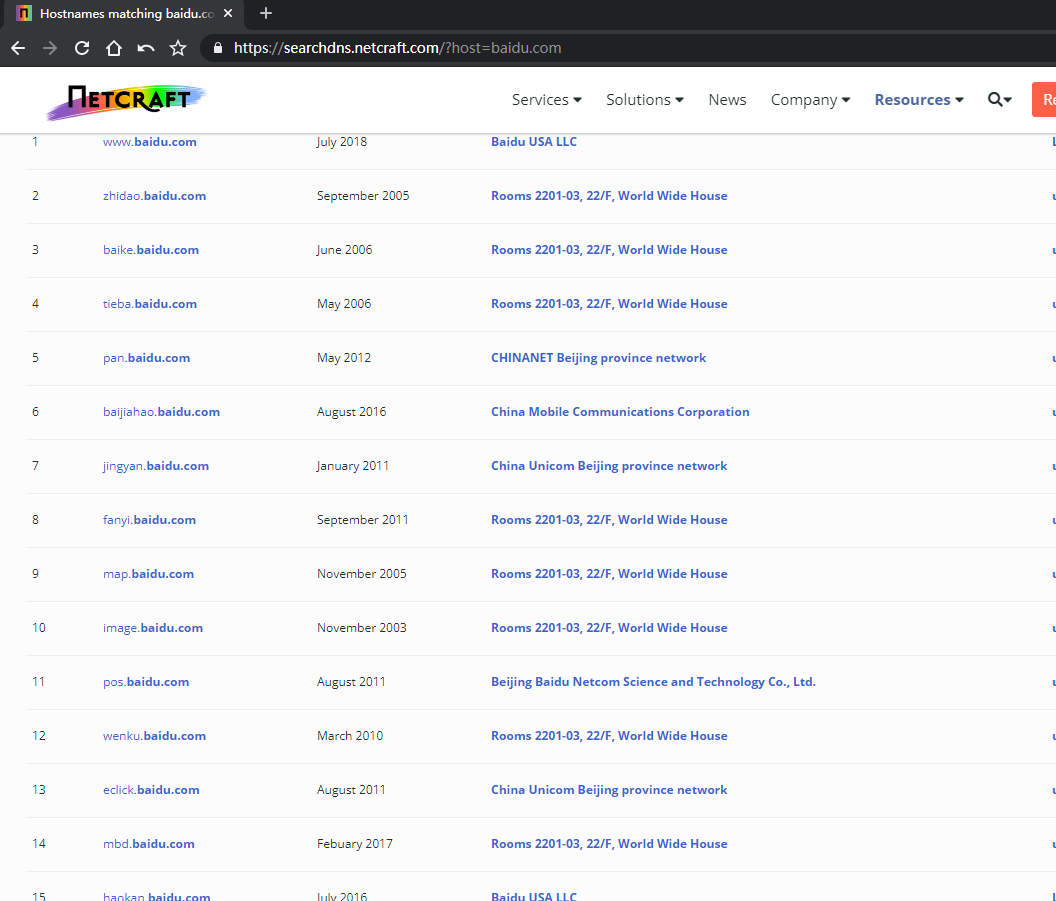
Task: Open the Company dropdown menu
Action: [x=810, y=100]
